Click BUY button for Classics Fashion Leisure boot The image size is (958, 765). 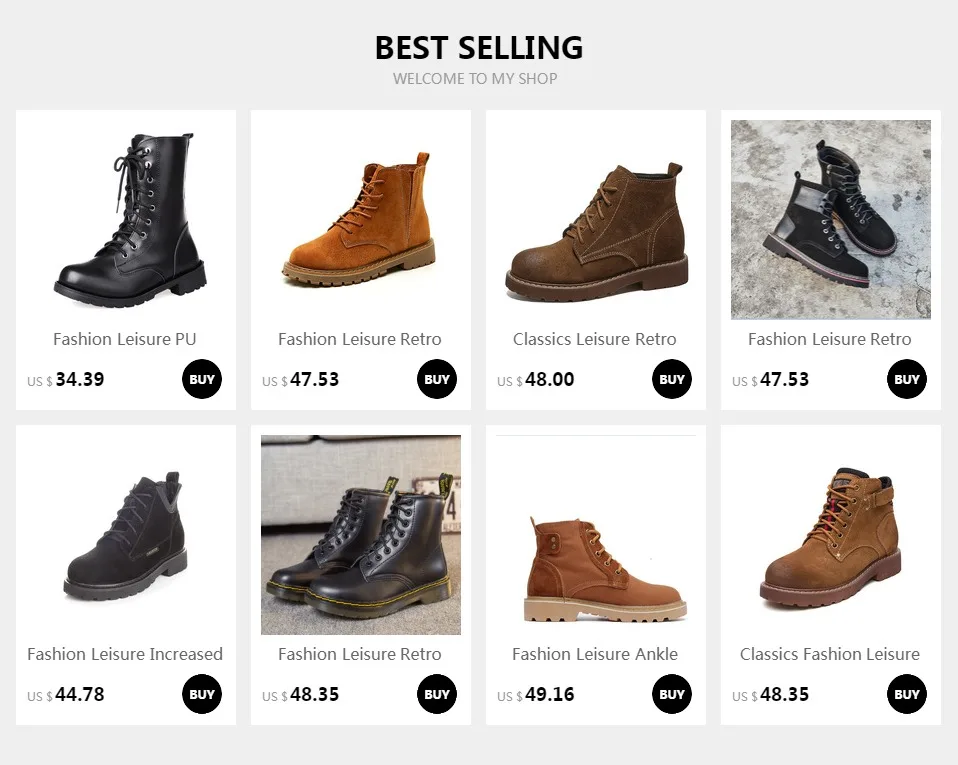(x=907, y=694)
